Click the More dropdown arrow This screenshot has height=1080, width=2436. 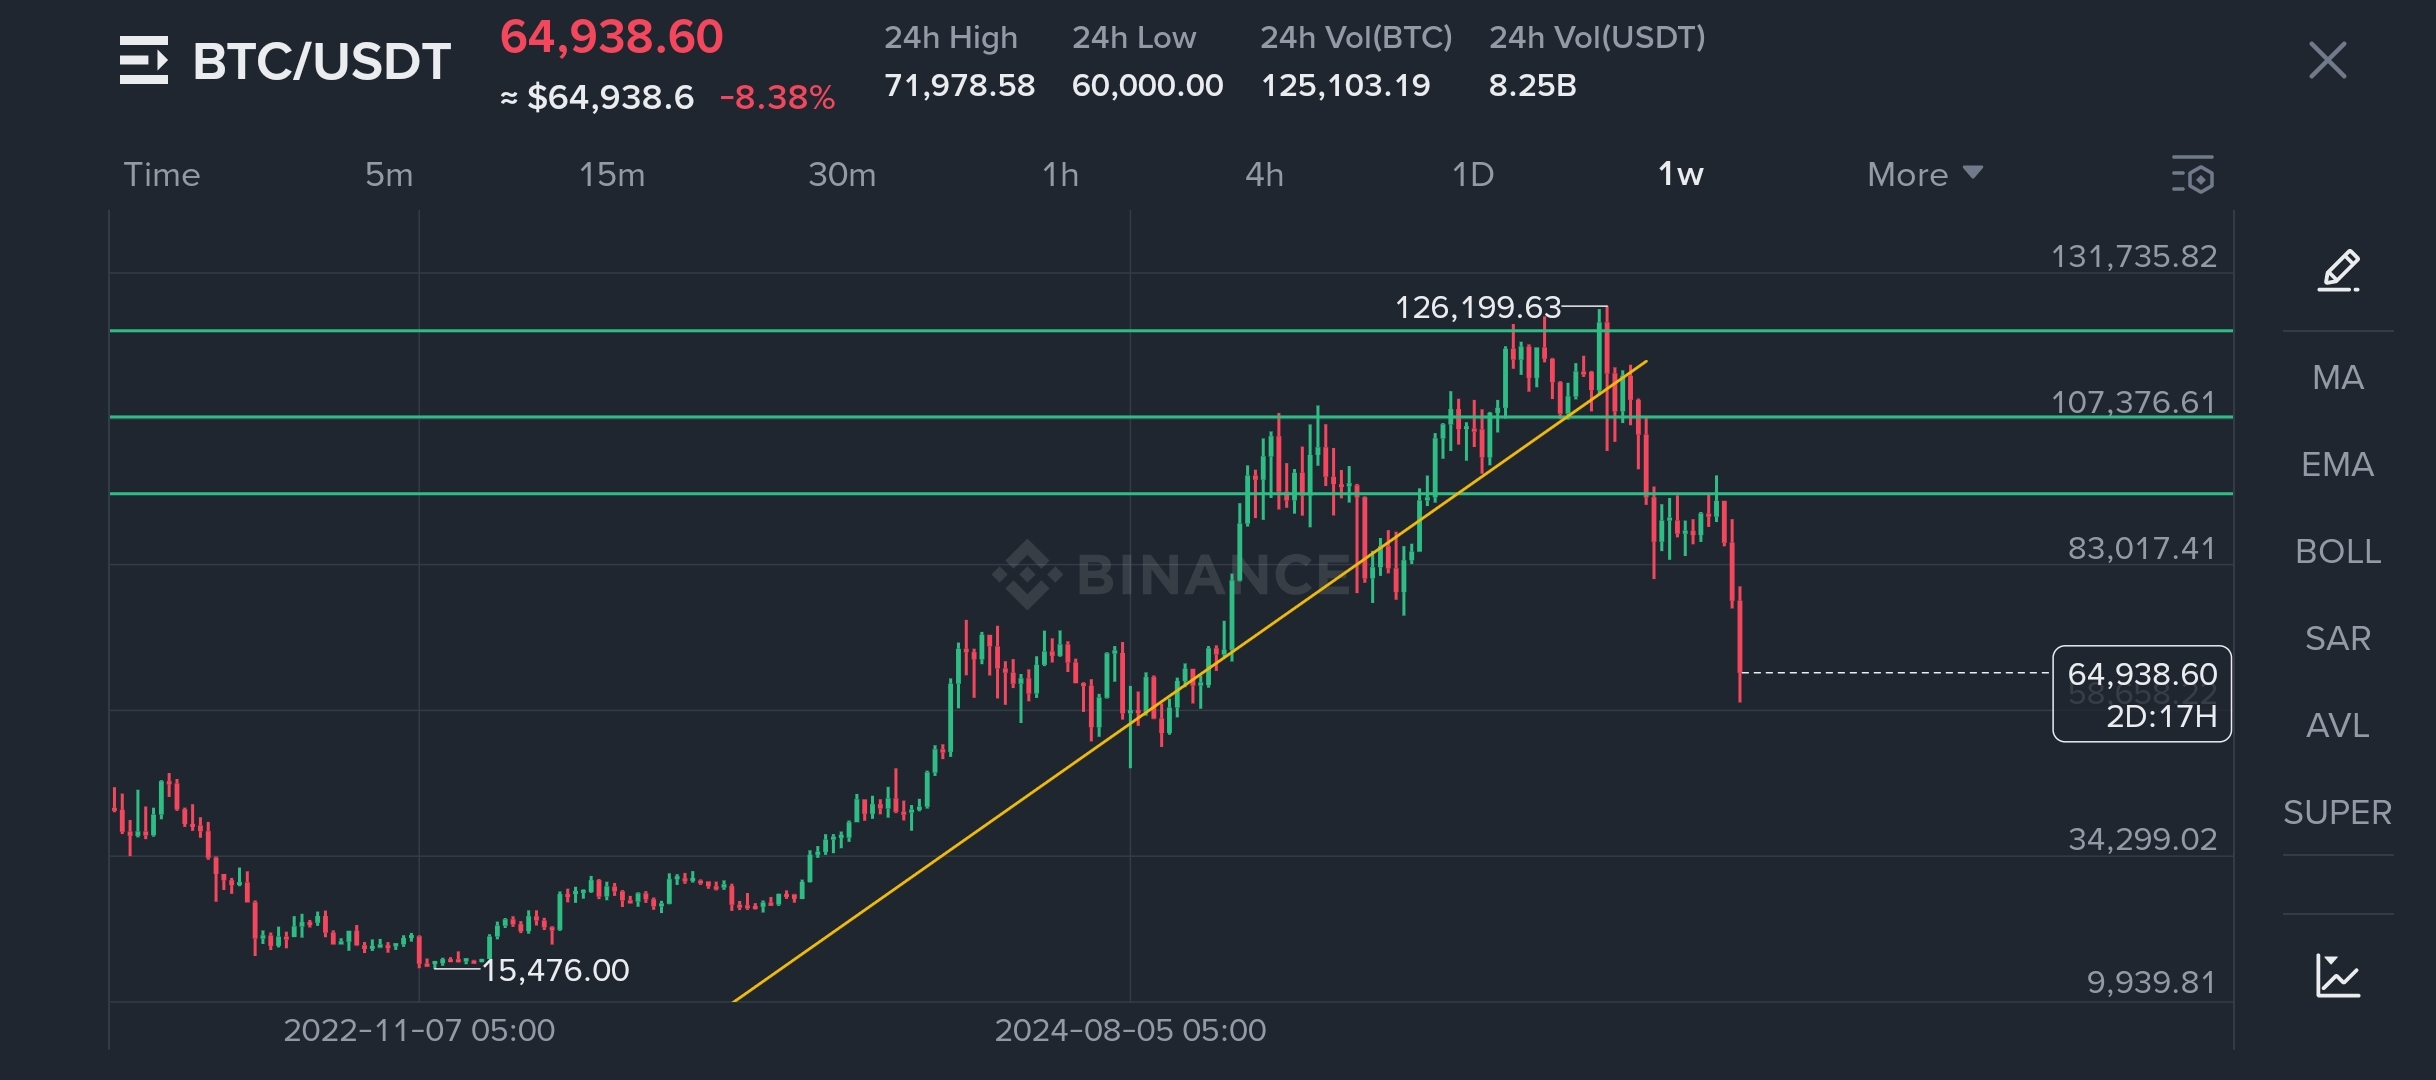pyautogui.click(x=1973, y=172)
